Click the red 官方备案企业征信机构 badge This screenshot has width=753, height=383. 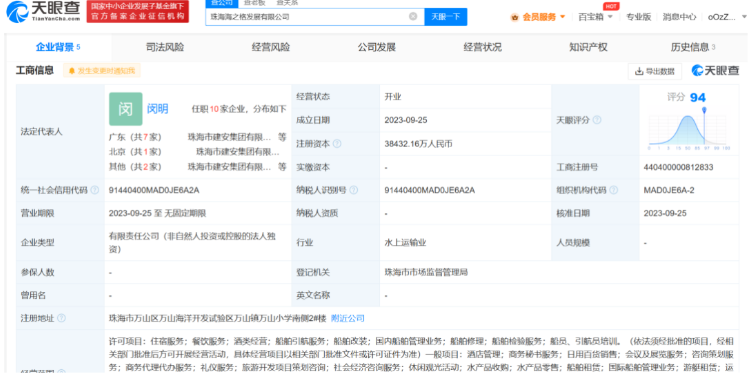(138, 12)
